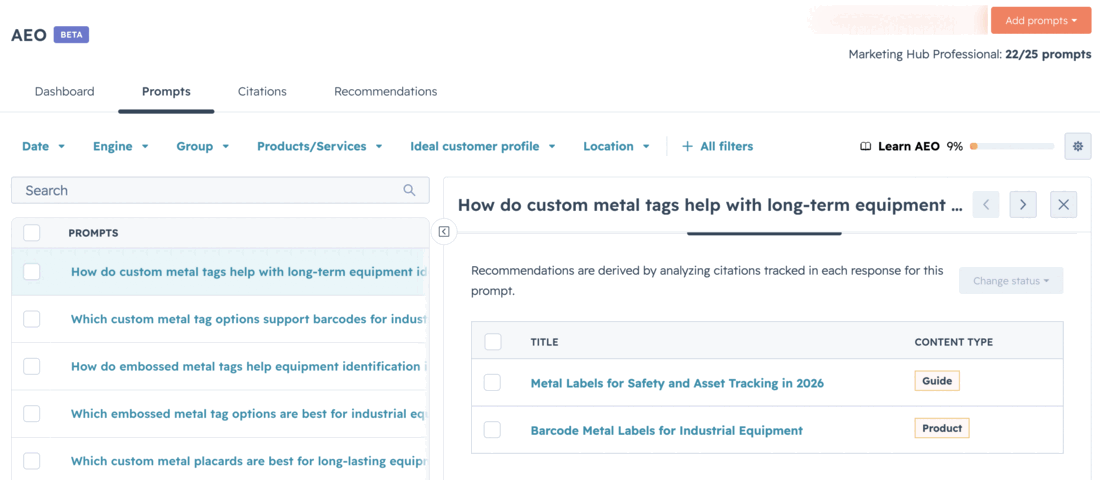Click the '22/25 prompts' usage text
Screen dimensions: 1100x480
point(1048,54)
